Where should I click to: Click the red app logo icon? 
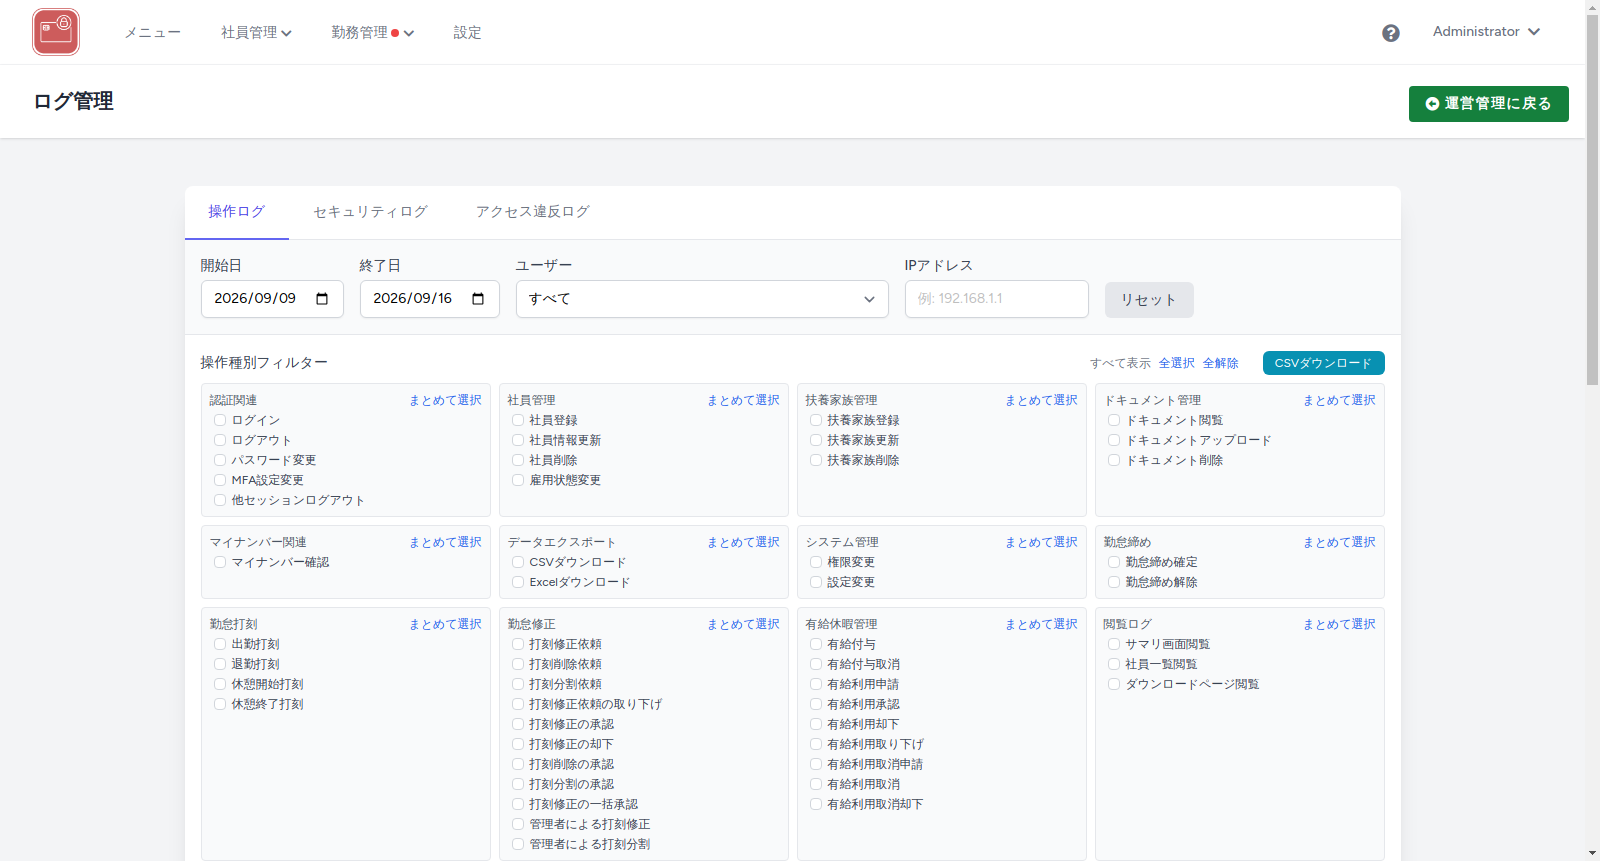click(56, 32)
